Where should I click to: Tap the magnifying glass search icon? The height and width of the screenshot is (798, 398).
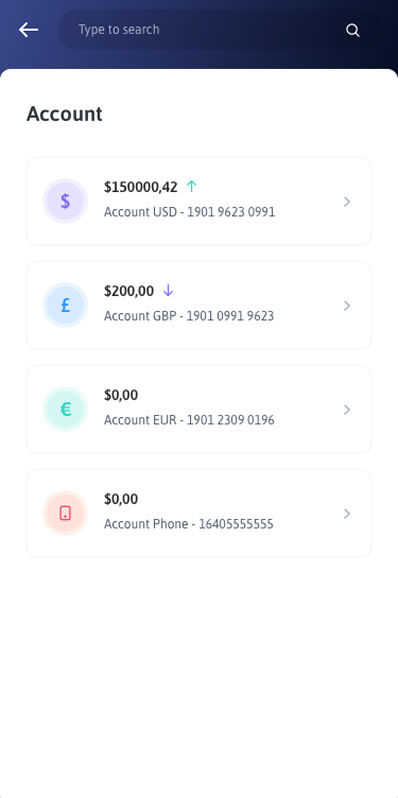click(x=353, y=30)
